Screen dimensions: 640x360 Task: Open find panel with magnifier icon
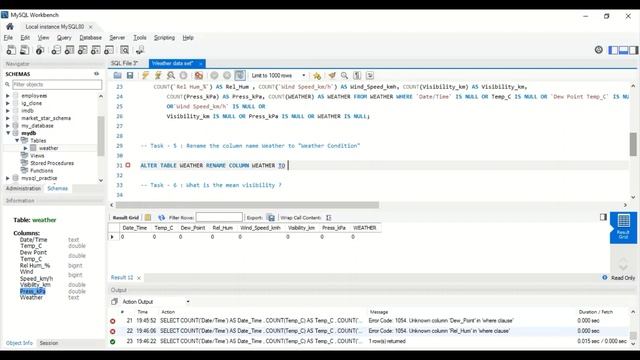344,76
